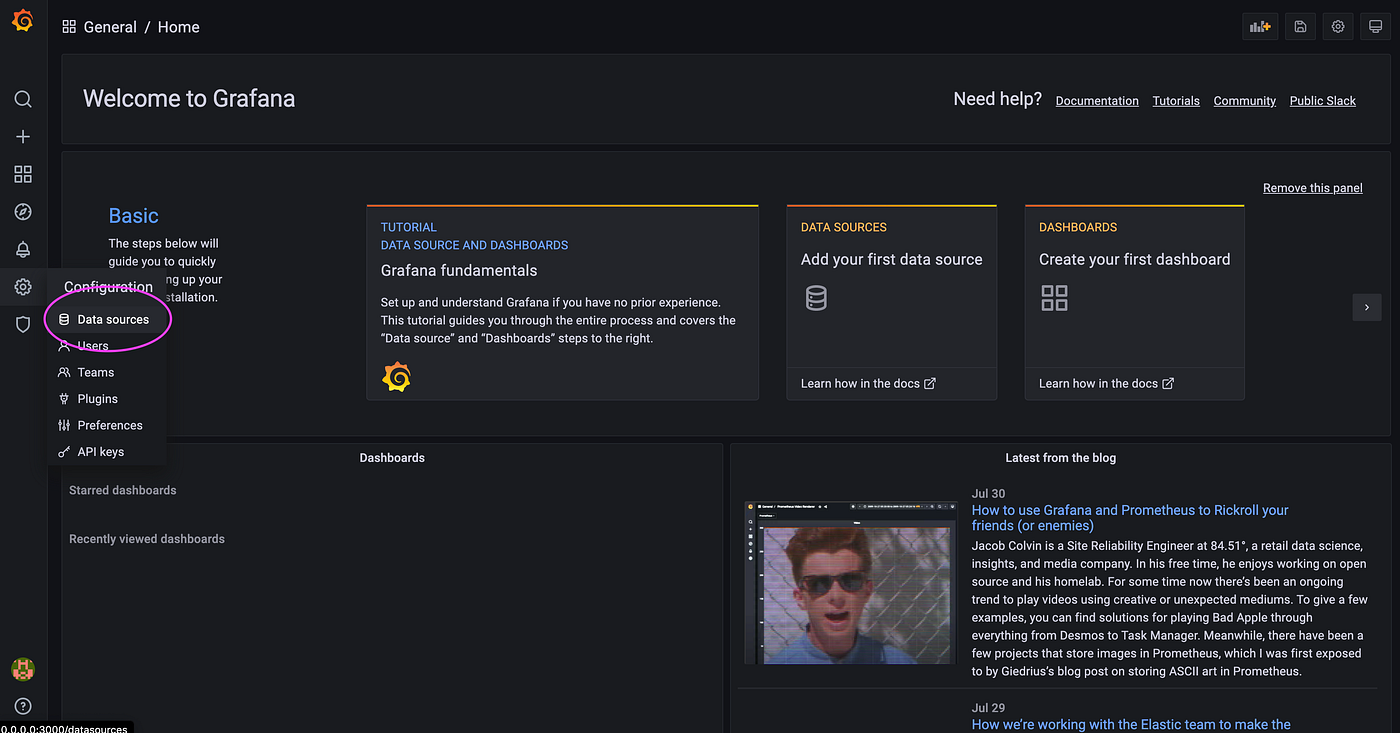Screen dimensions: 1400x733
Task: Open the Help question mark icon
Action: click(23, 706)
